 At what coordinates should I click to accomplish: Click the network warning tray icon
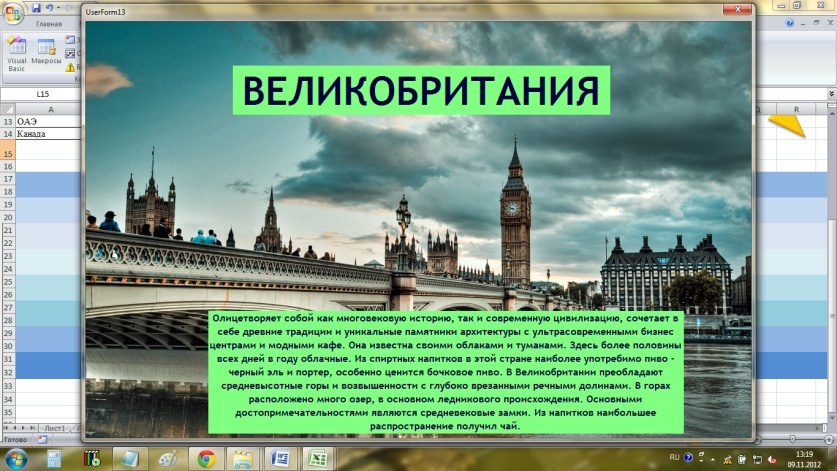[x=727, y=459]
